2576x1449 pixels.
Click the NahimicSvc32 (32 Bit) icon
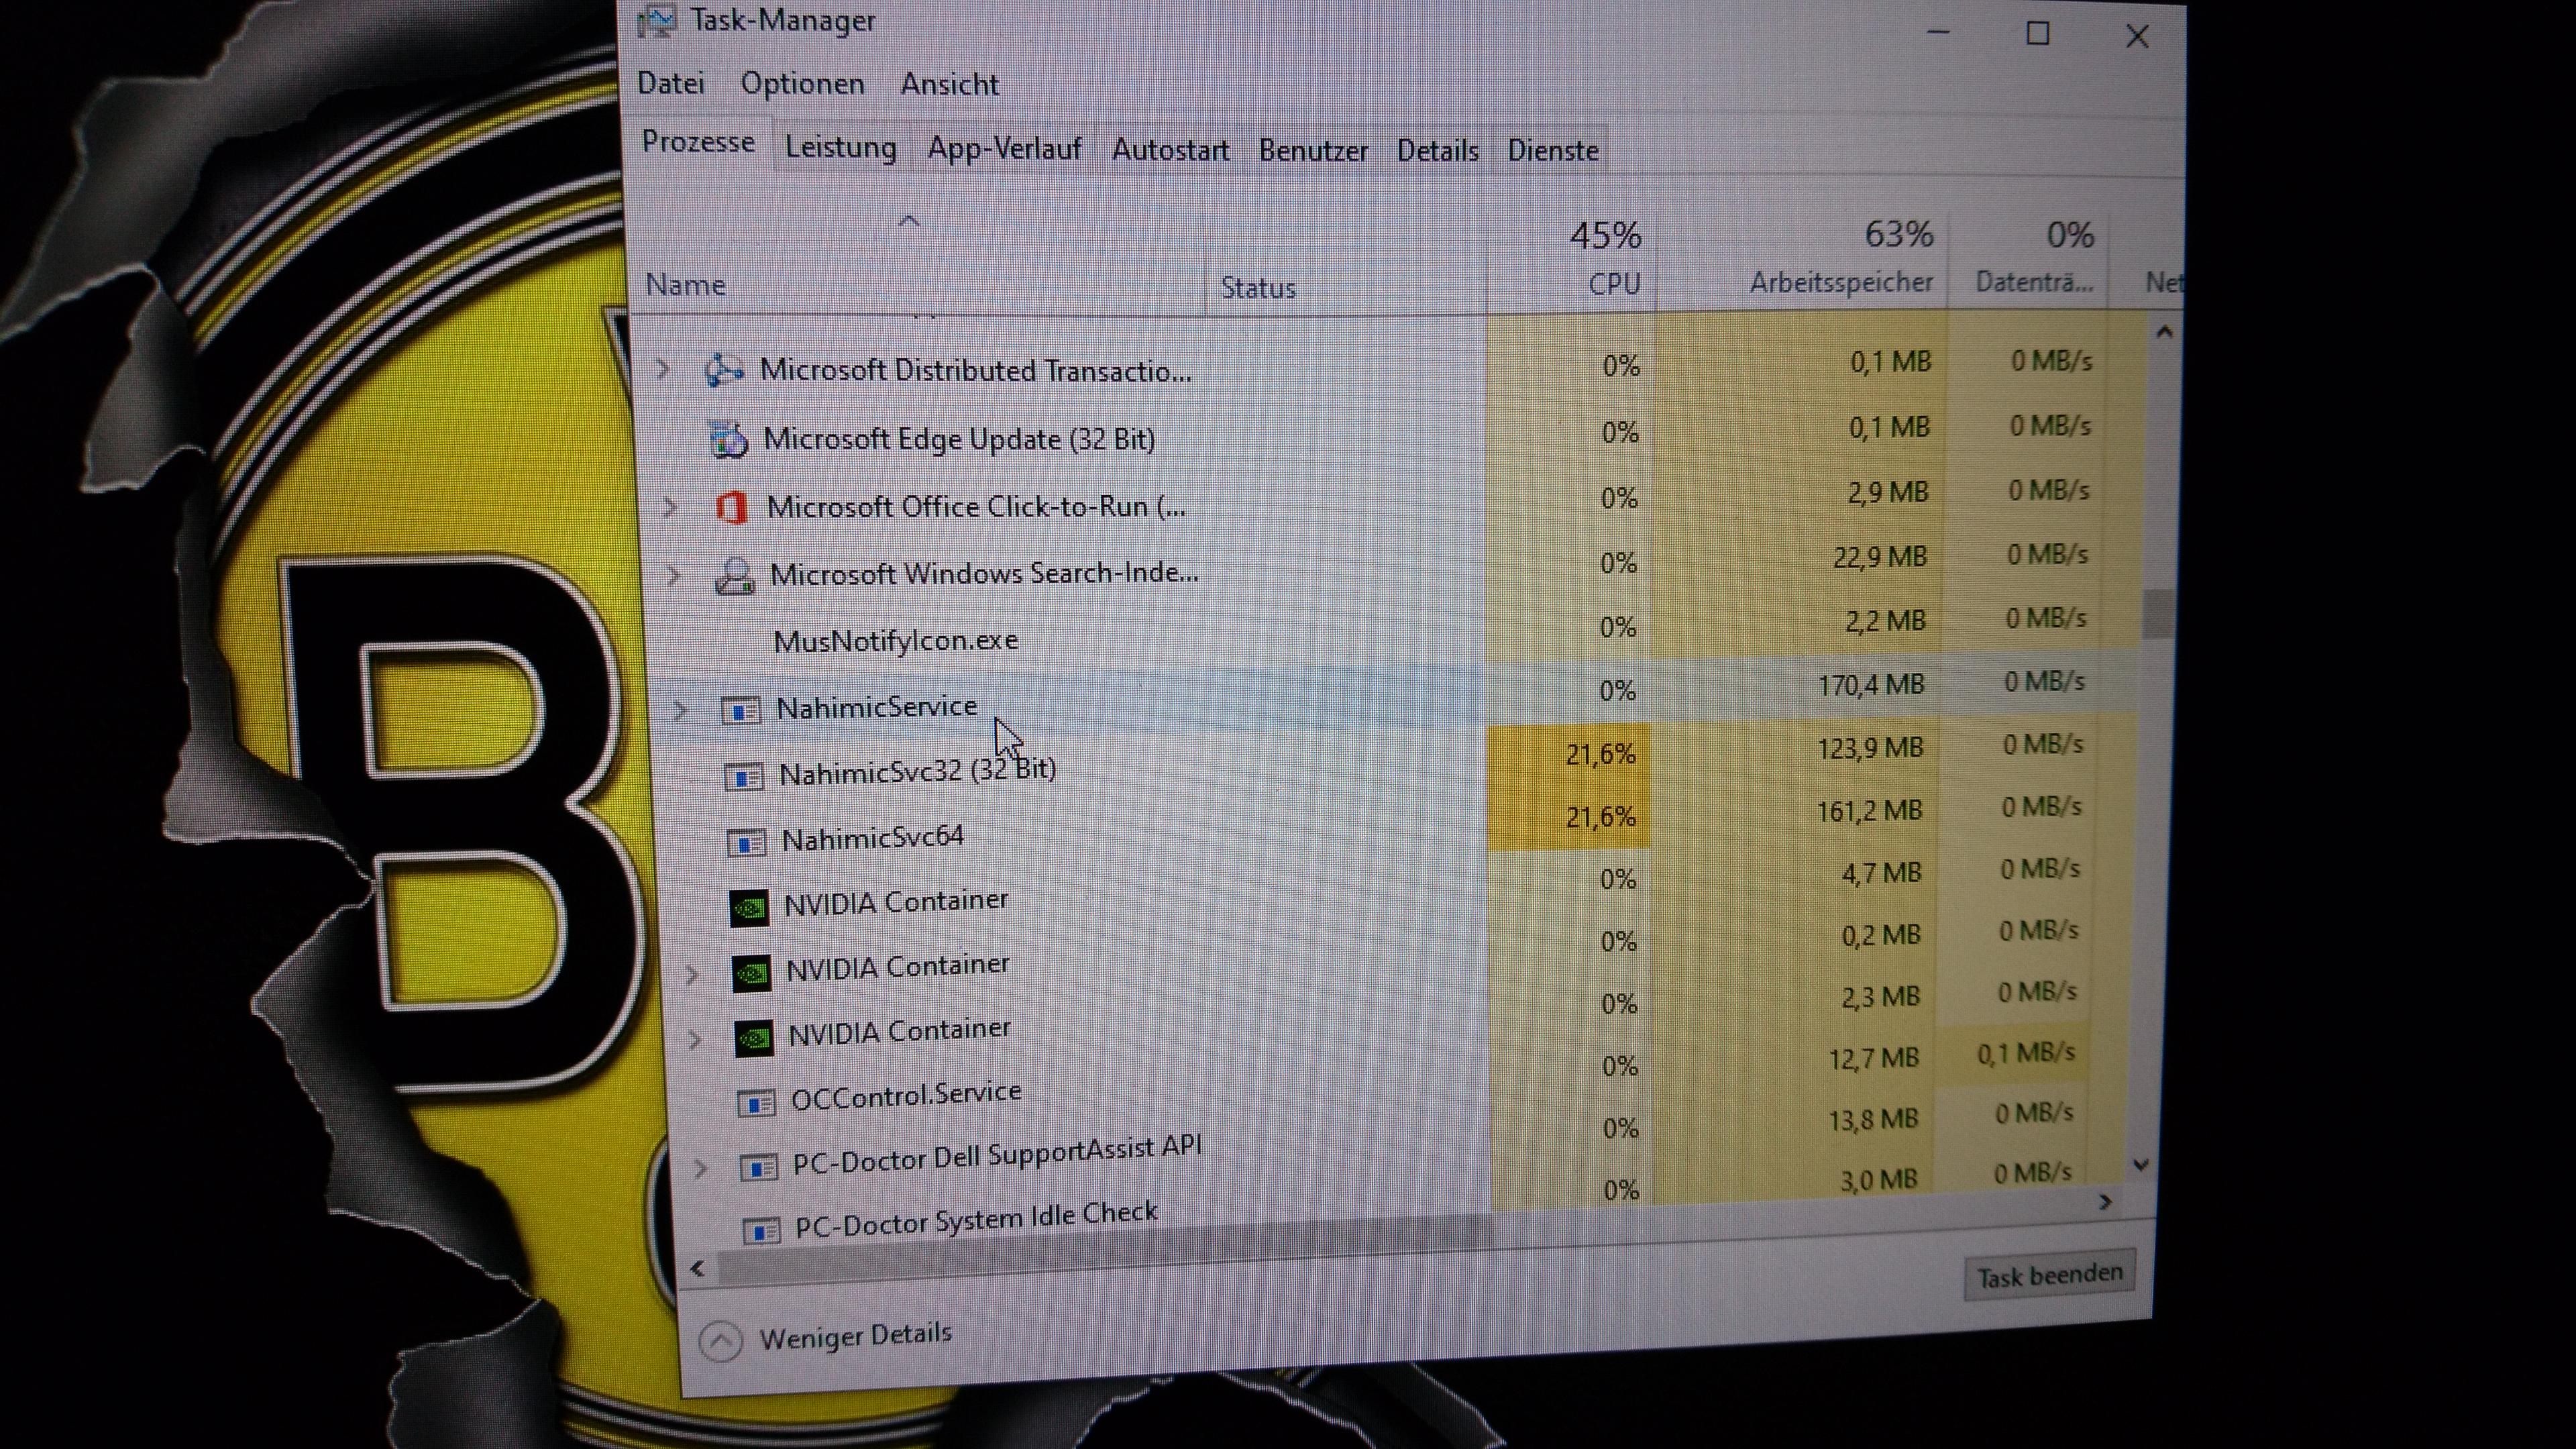click(744, 776)
